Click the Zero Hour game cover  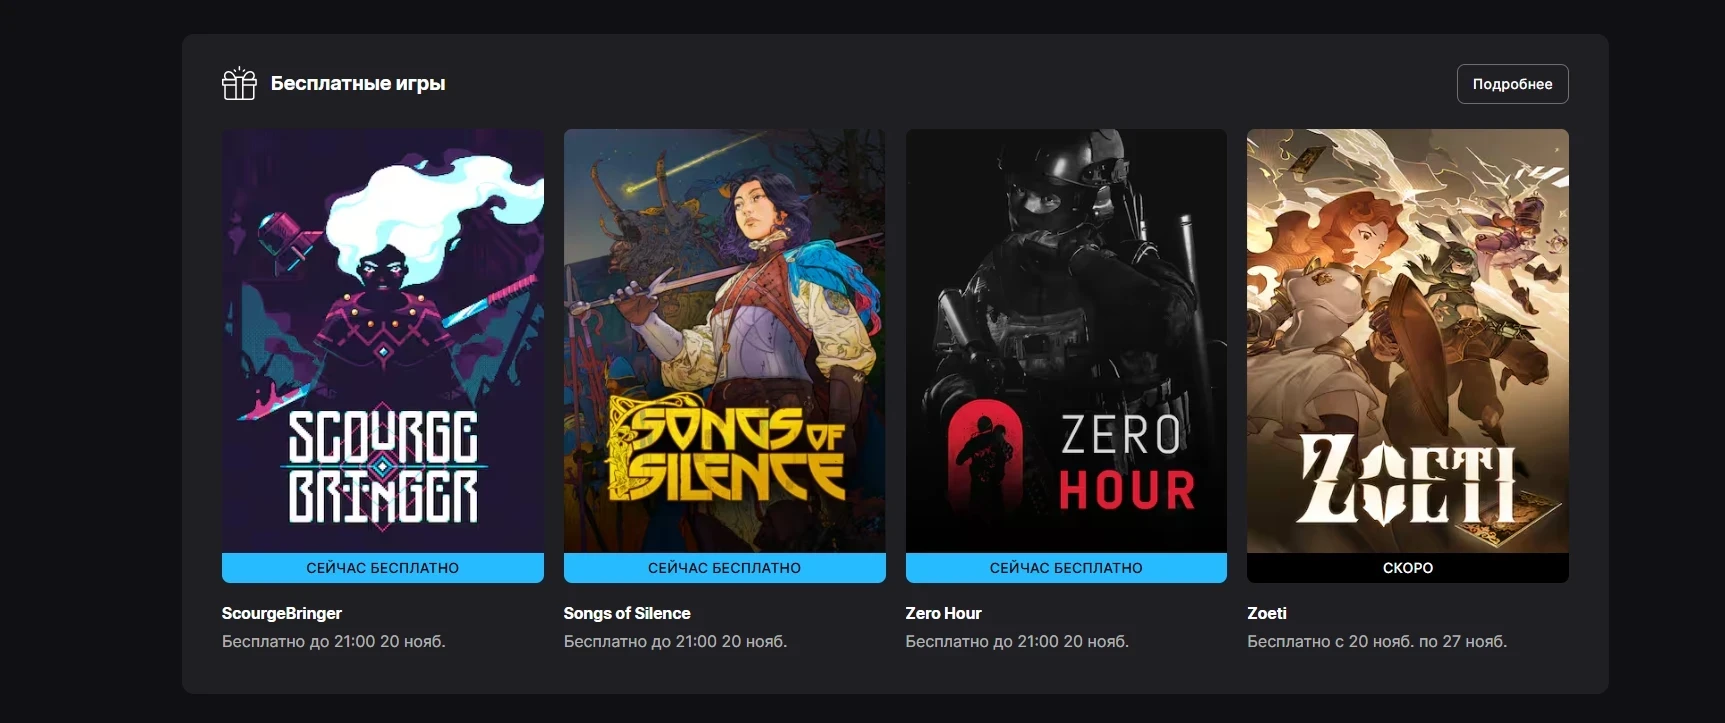click(x=1066, y=341)
